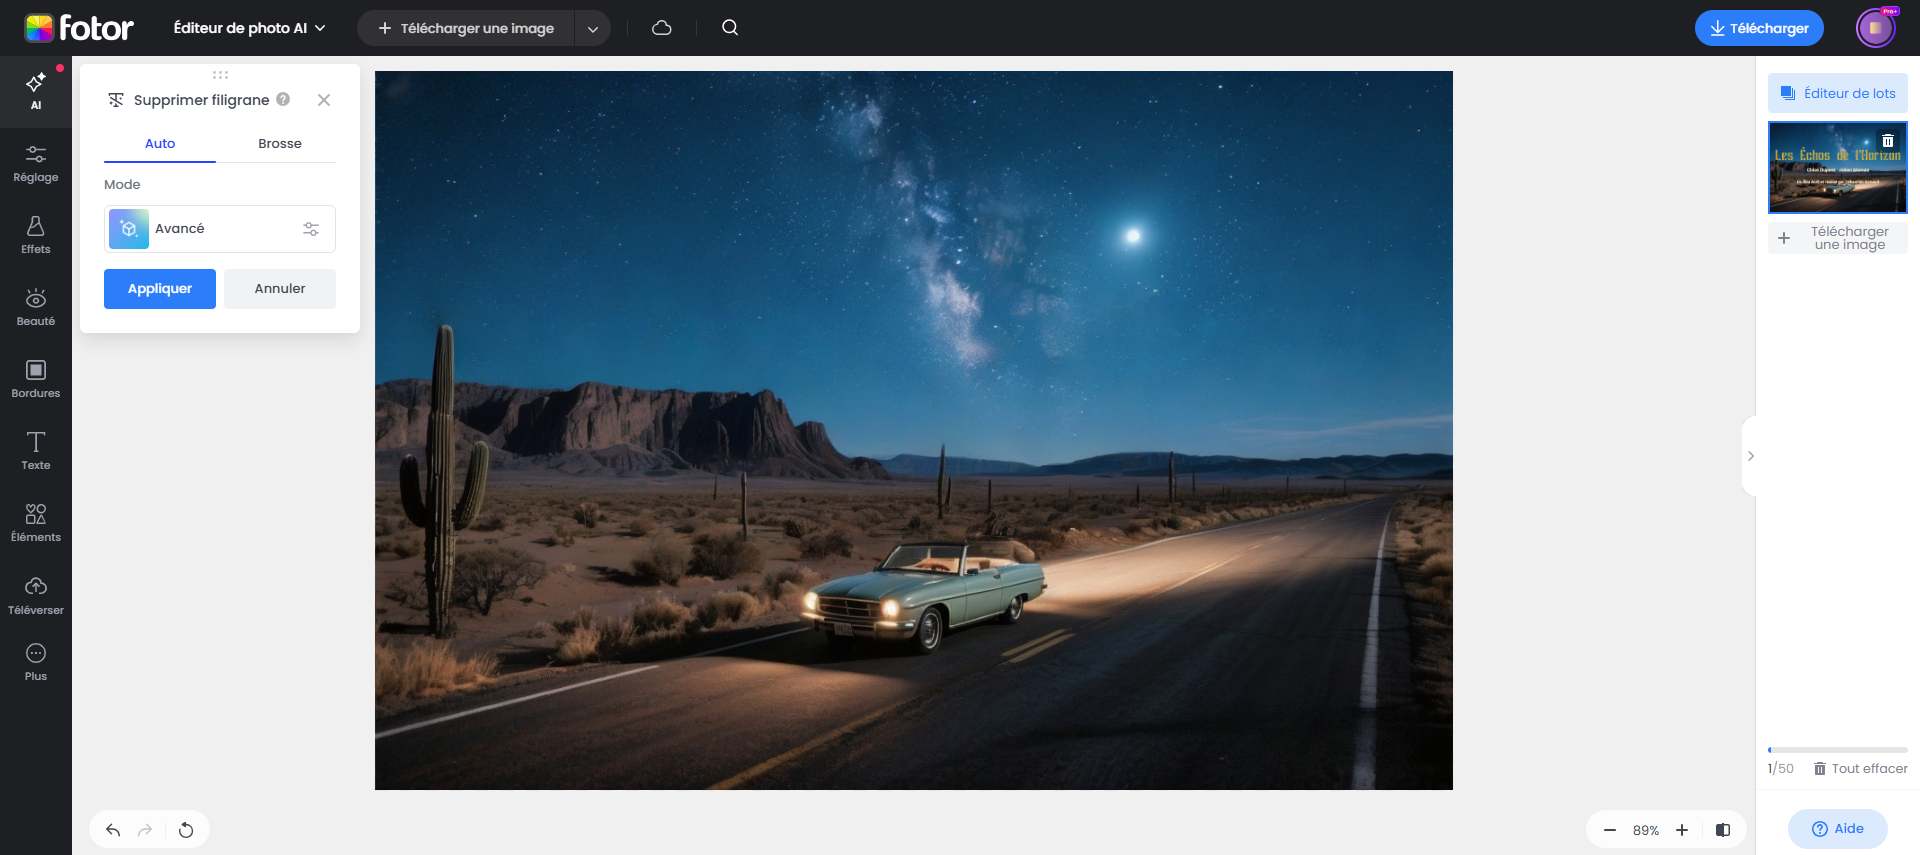Select the Les Échos de l'Horizon thumbnail
1920x855 pixels.
tap(1838, 167)
